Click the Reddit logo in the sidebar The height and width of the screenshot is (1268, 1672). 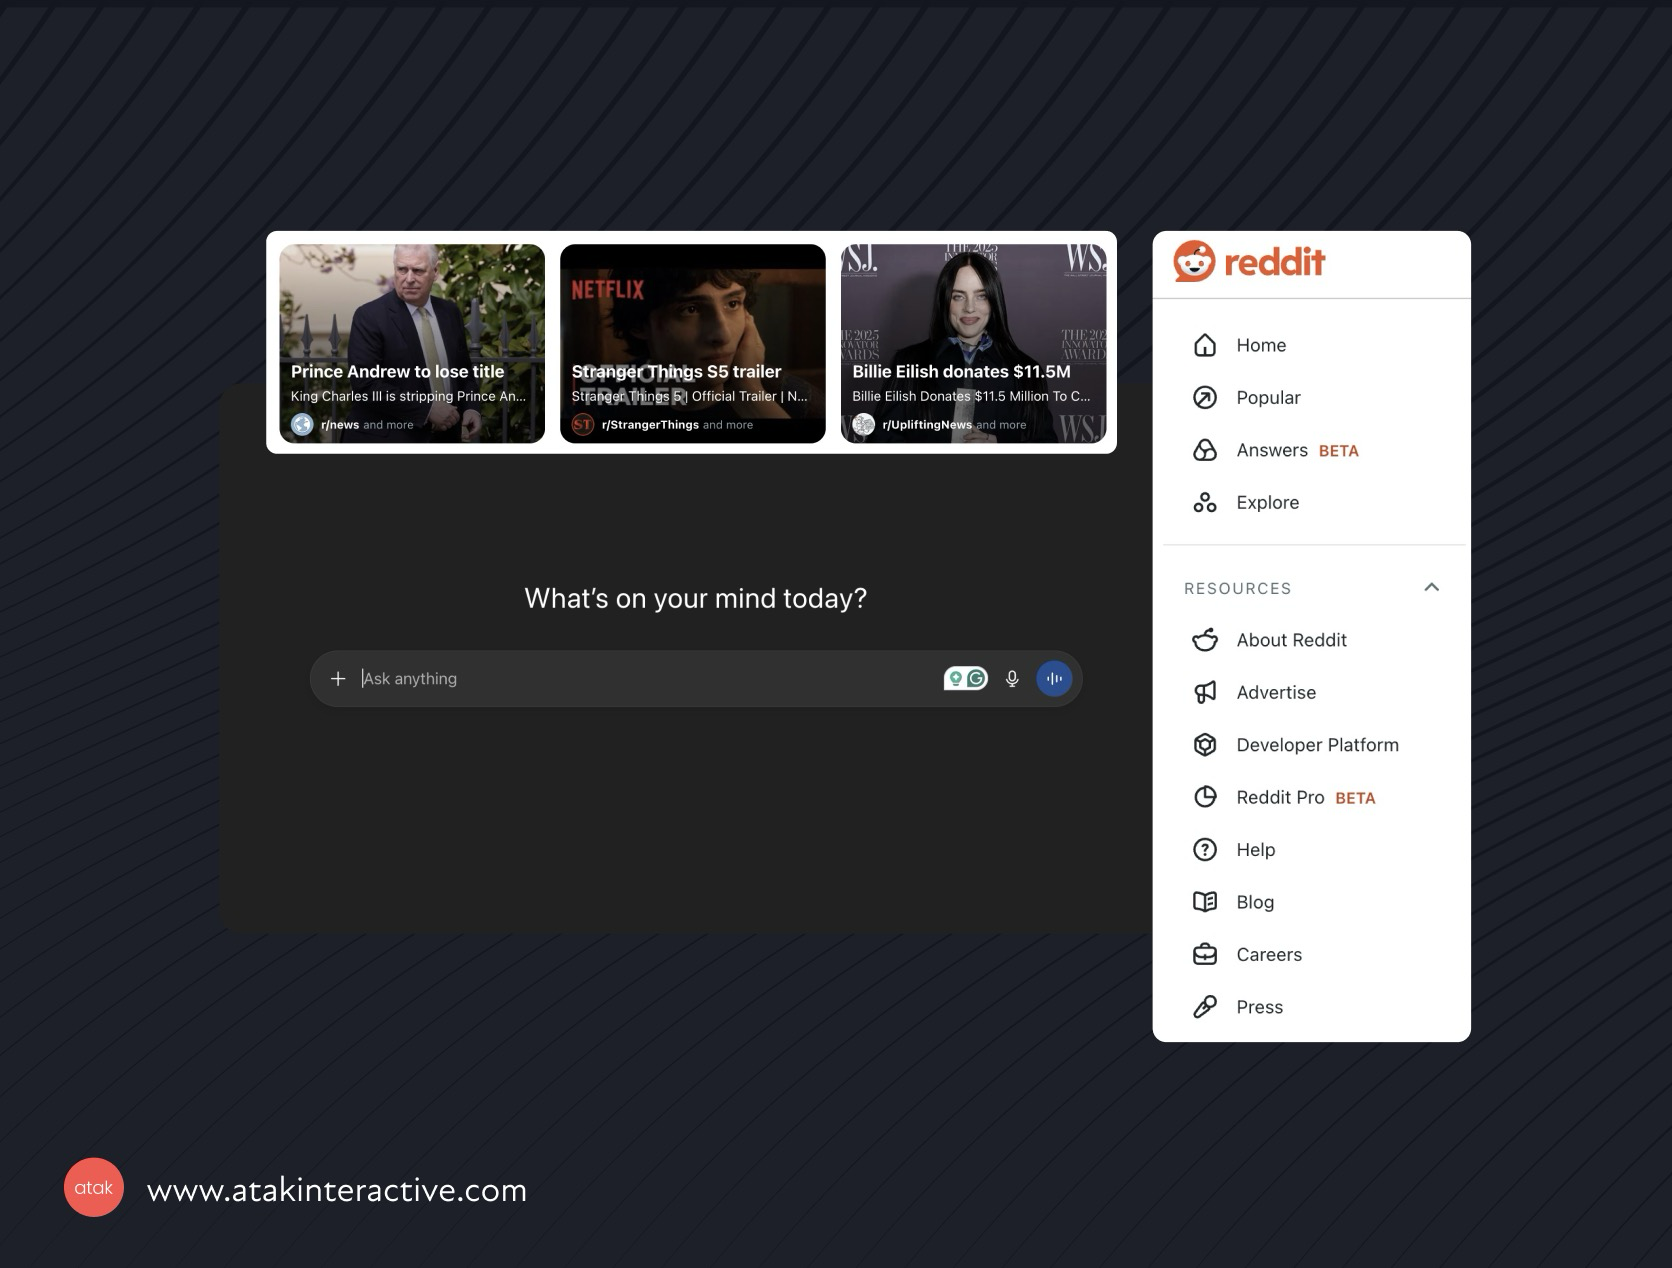(1248, 262)
